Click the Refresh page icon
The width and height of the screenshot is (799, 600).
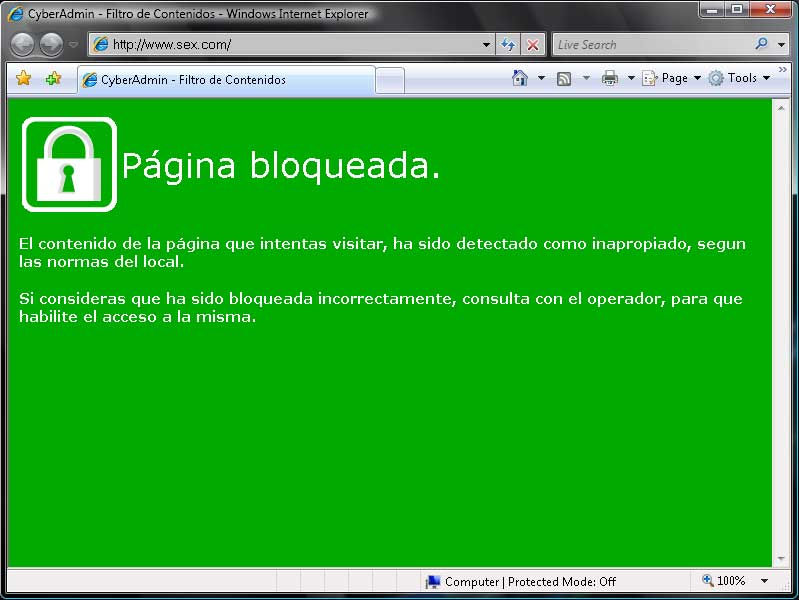point(508,45)
